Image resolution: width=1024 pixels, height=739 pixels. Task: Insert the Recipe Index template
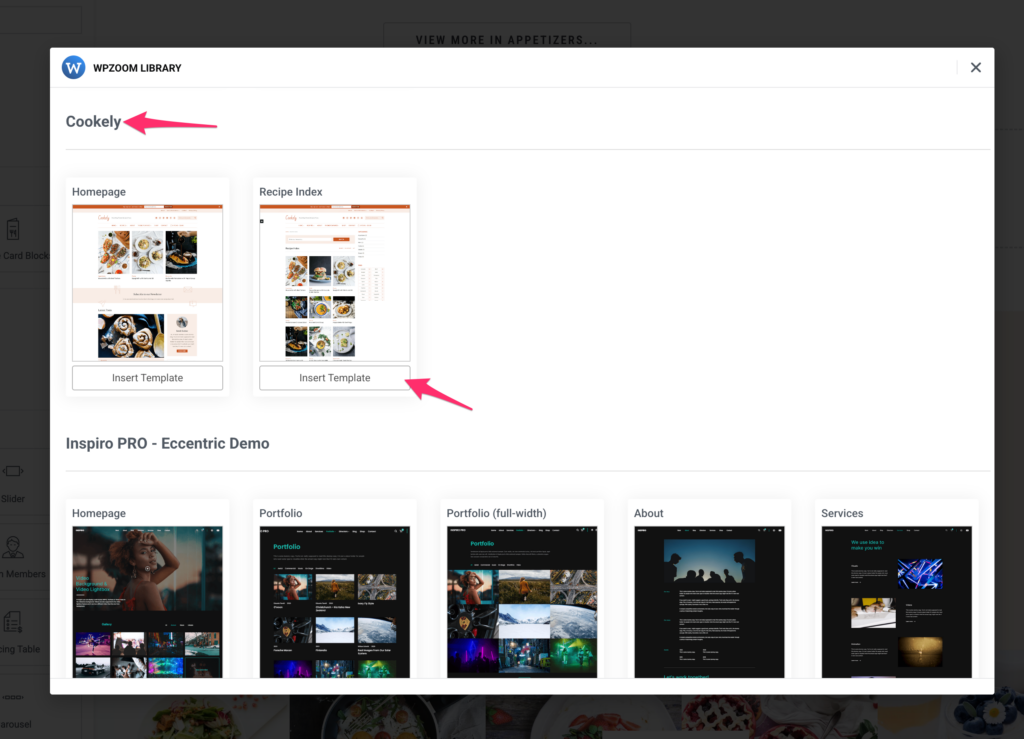pos(335,378)
